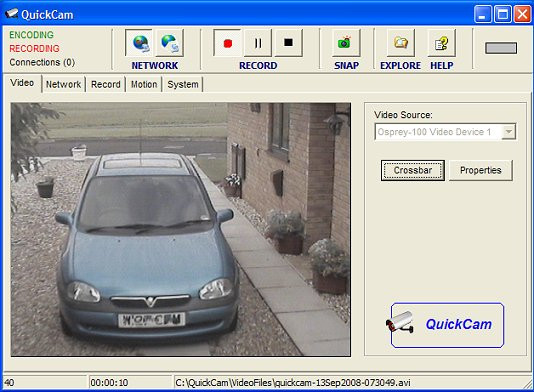Minimize the QuickCam window
534x392 pixels.
tap(483, 14)
